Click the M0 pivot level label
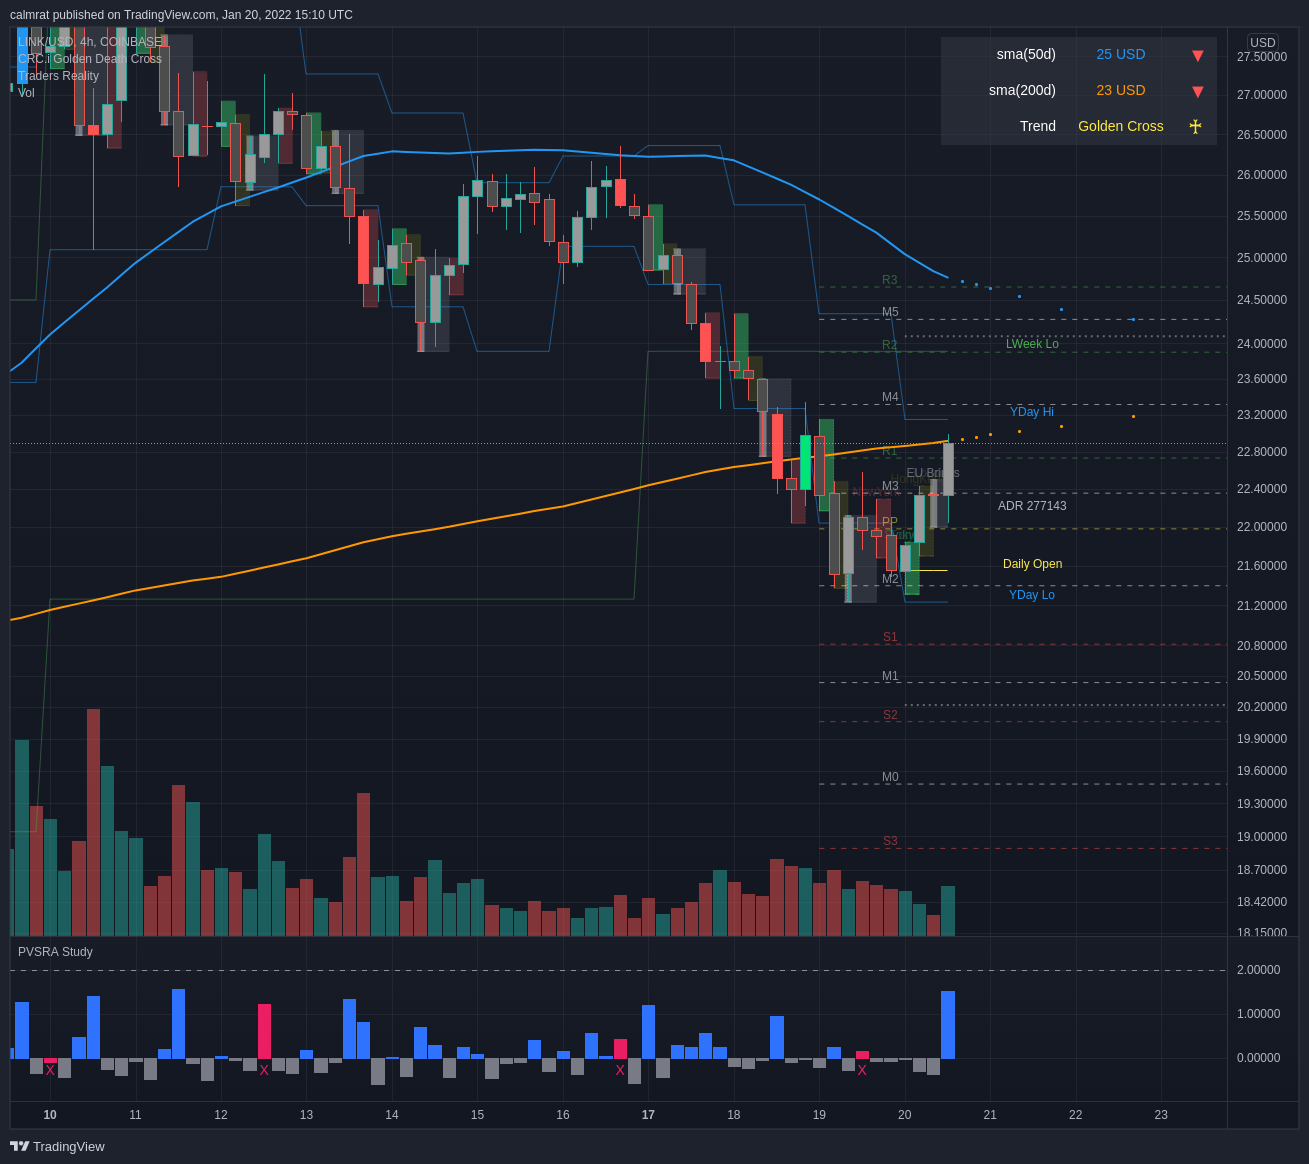Viewport: 1309px width, 1164px height. coord(890,777)
